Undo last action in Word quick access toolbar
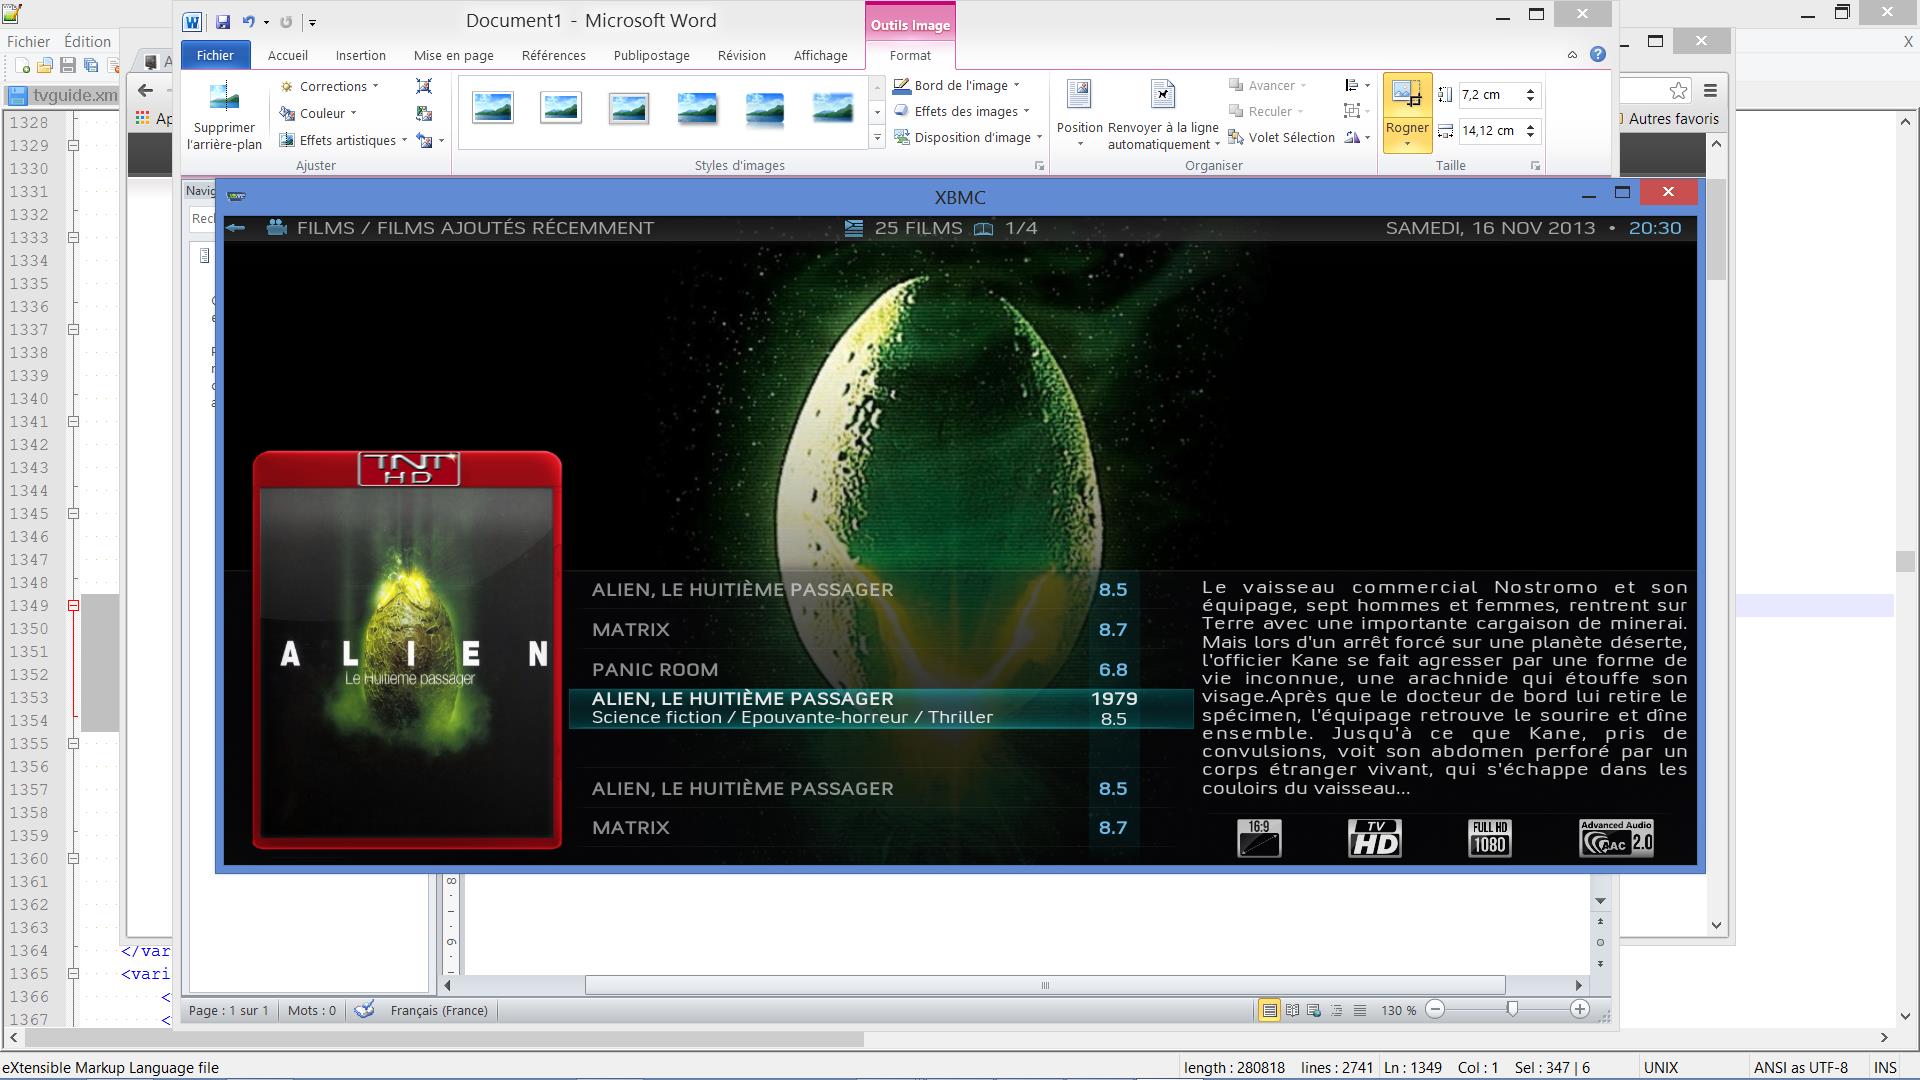Viewport: 1920px width, 1080px height. [248, 22]
